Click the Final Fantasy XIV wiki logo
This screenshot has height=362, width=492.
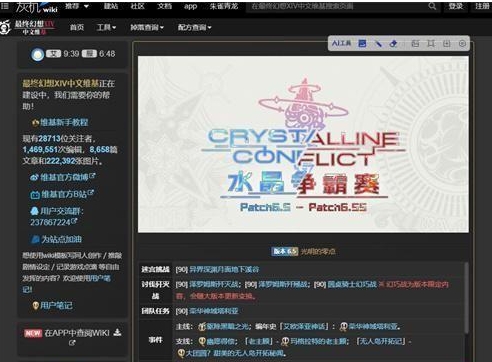(28, 27)
